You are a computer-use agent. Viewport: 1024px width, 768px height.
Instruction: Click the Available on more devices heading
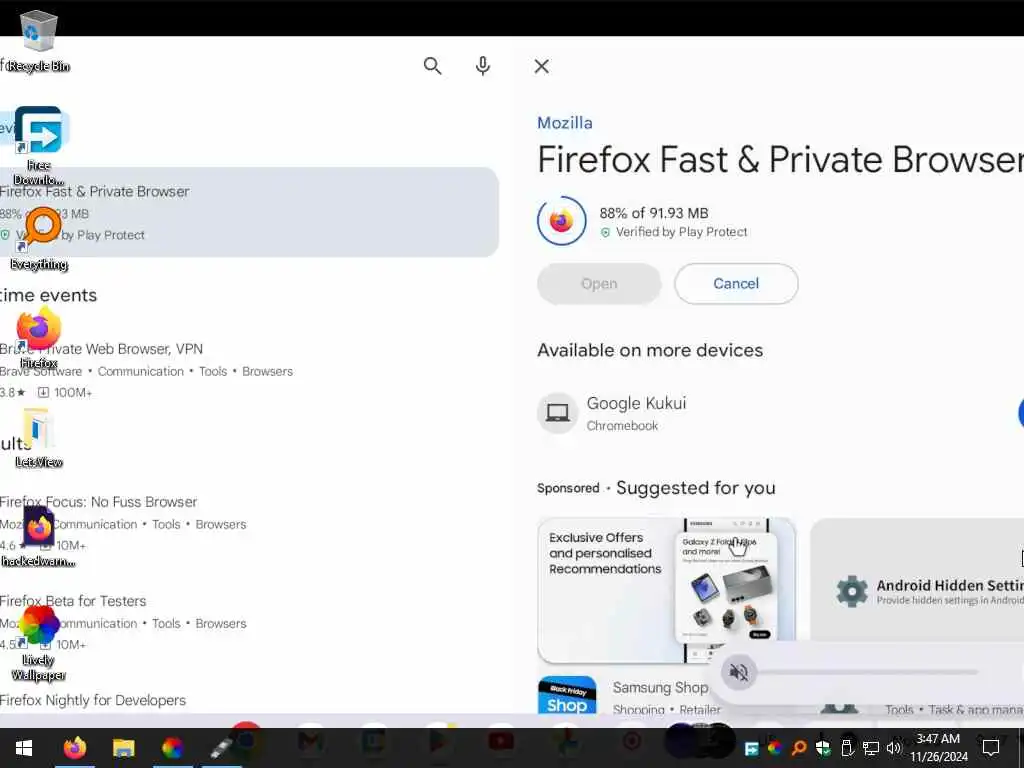(650, 350)
